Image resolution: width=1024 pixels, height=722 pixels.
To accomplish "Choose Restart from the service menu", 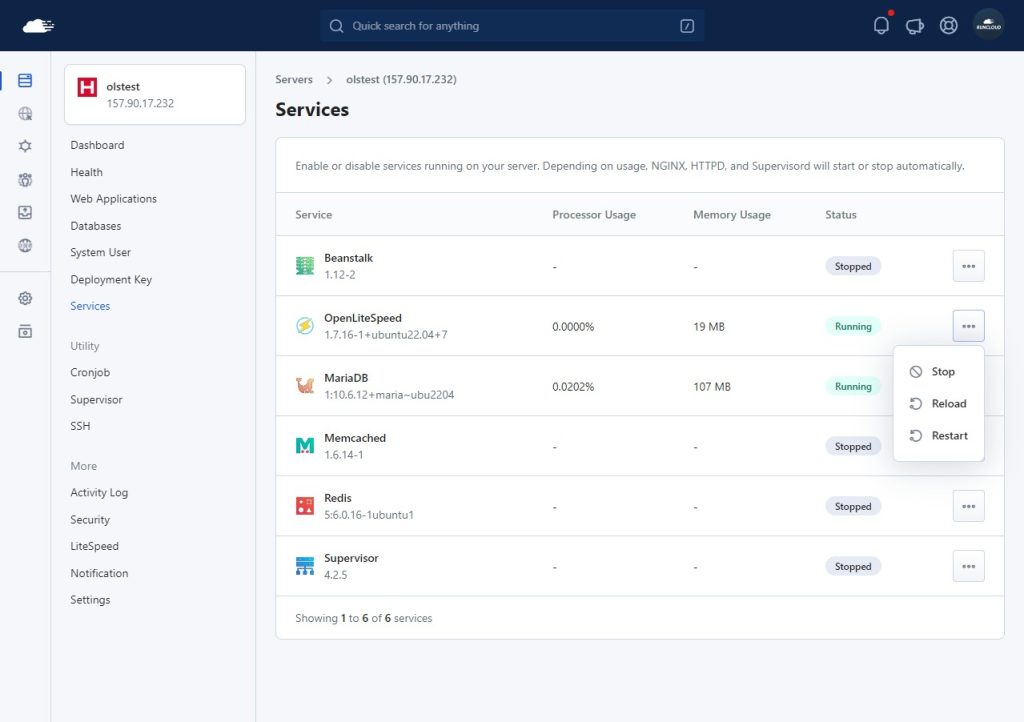I will (x=938, y=435).
